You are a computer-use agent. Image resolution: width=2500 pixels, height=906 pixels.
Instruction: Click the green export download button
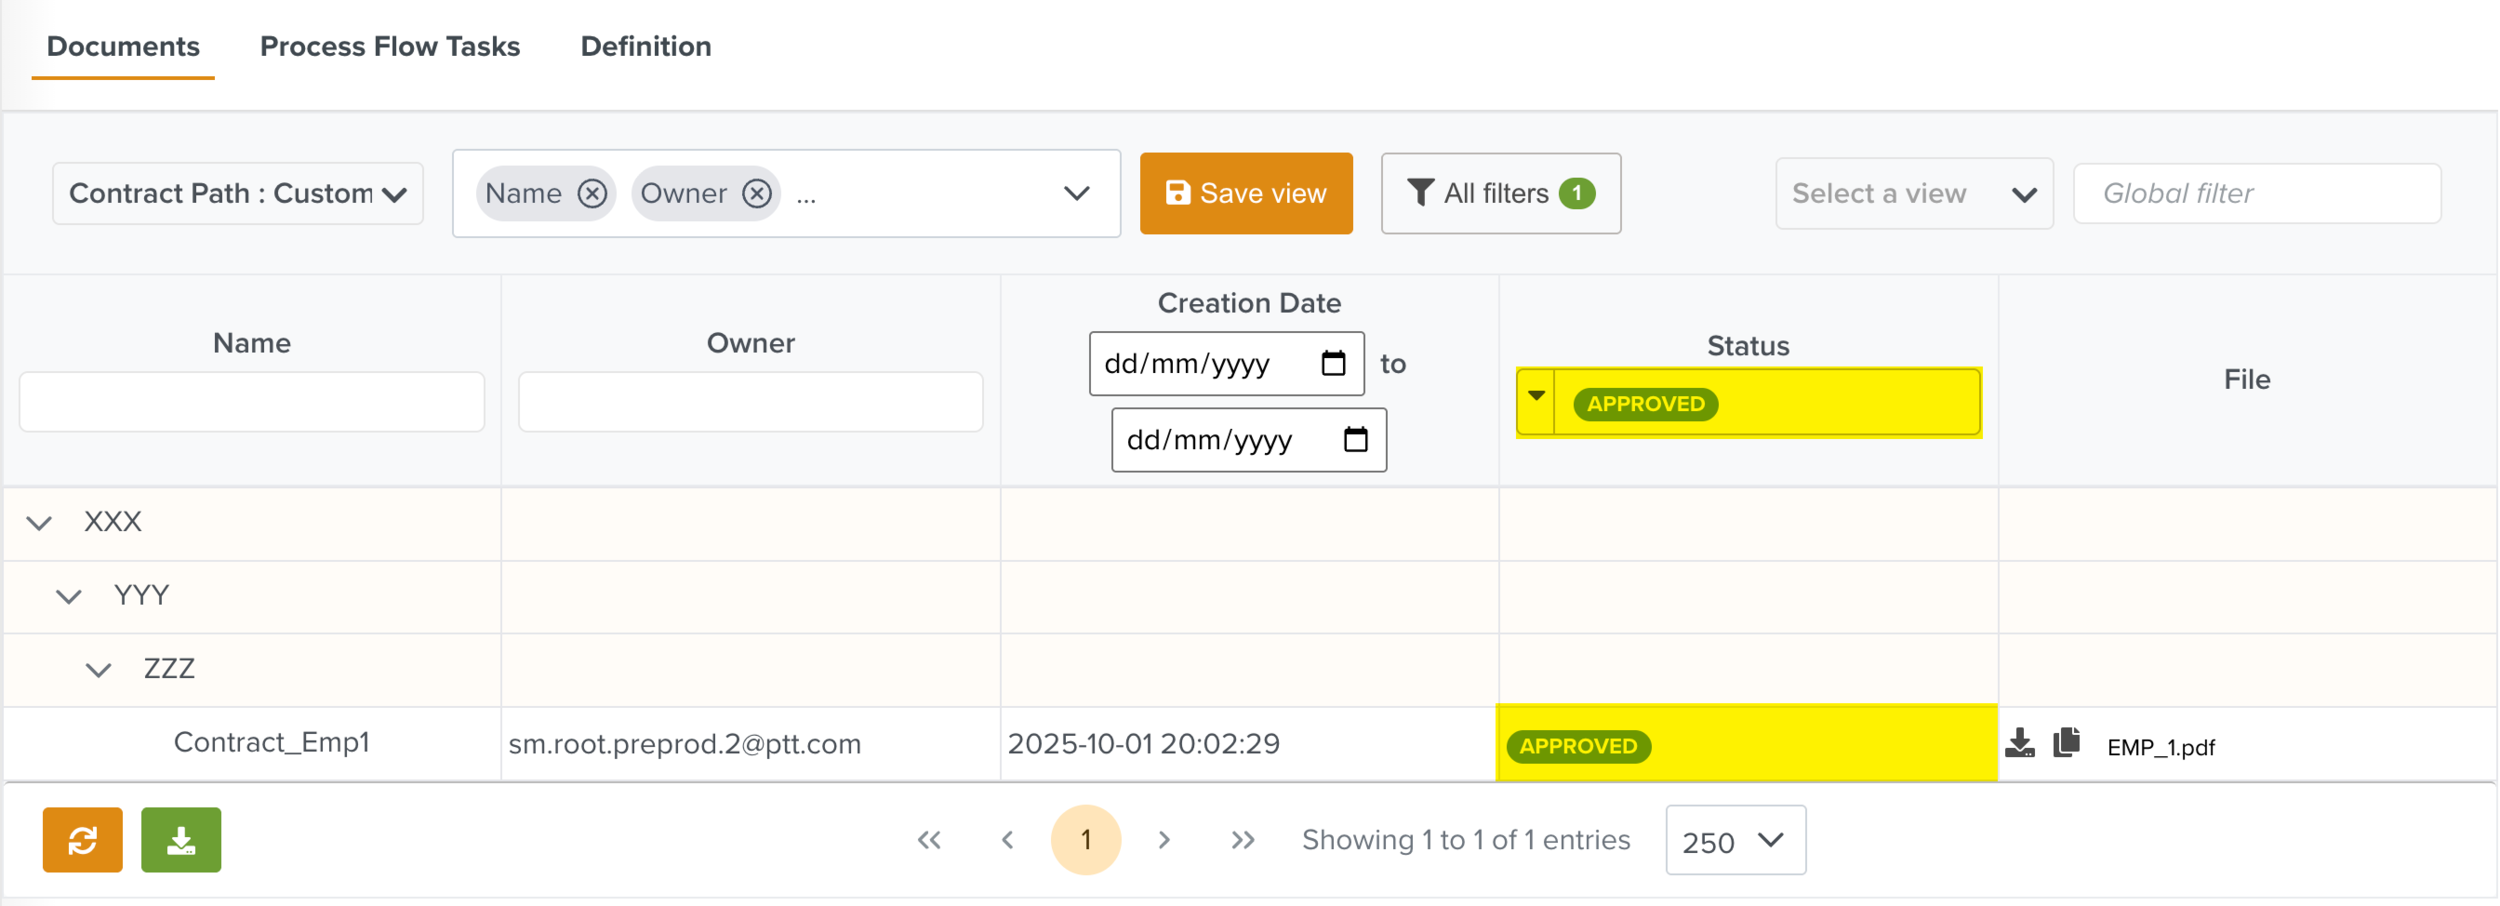click(181, 840)
